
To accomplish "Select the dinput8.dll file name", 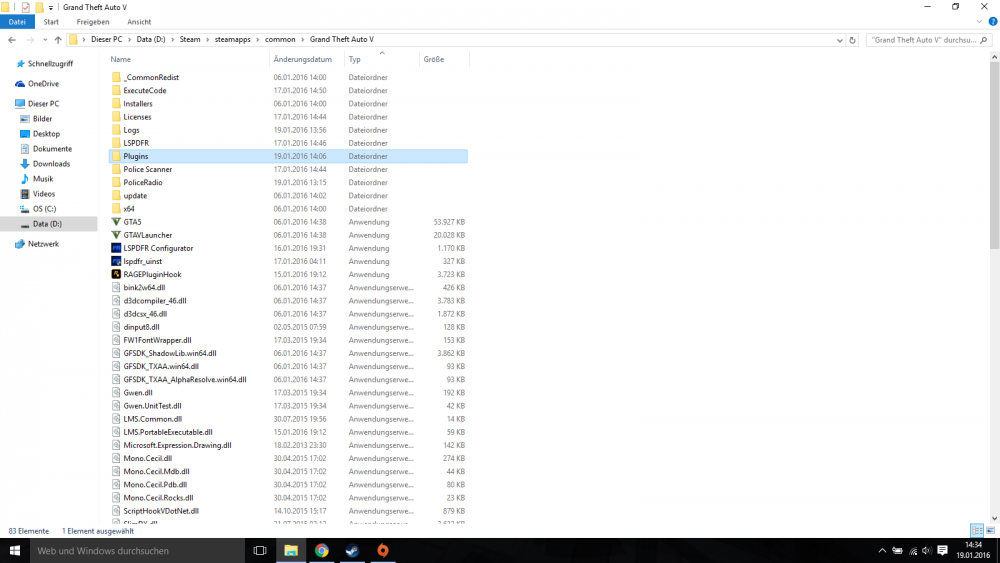I will [142, 327].
